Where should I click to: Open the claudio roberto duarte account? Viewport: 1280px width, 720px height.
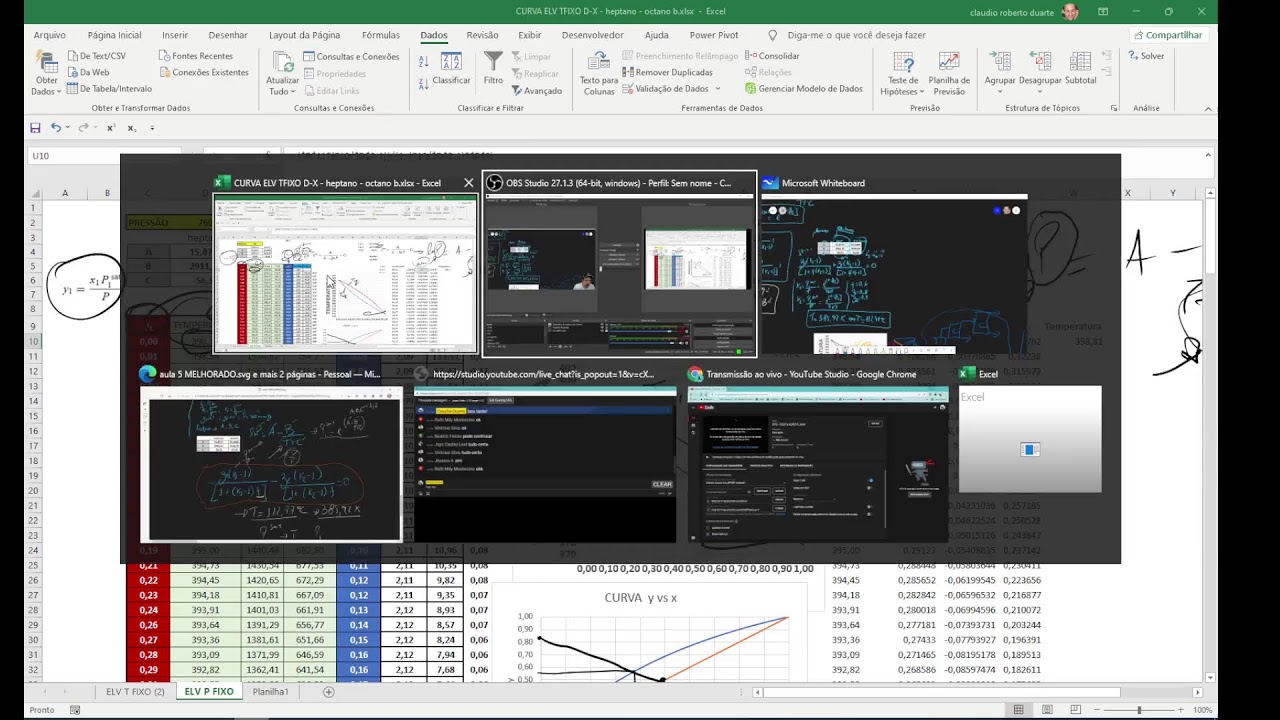pyautogui.click(x=1024, y=12)
